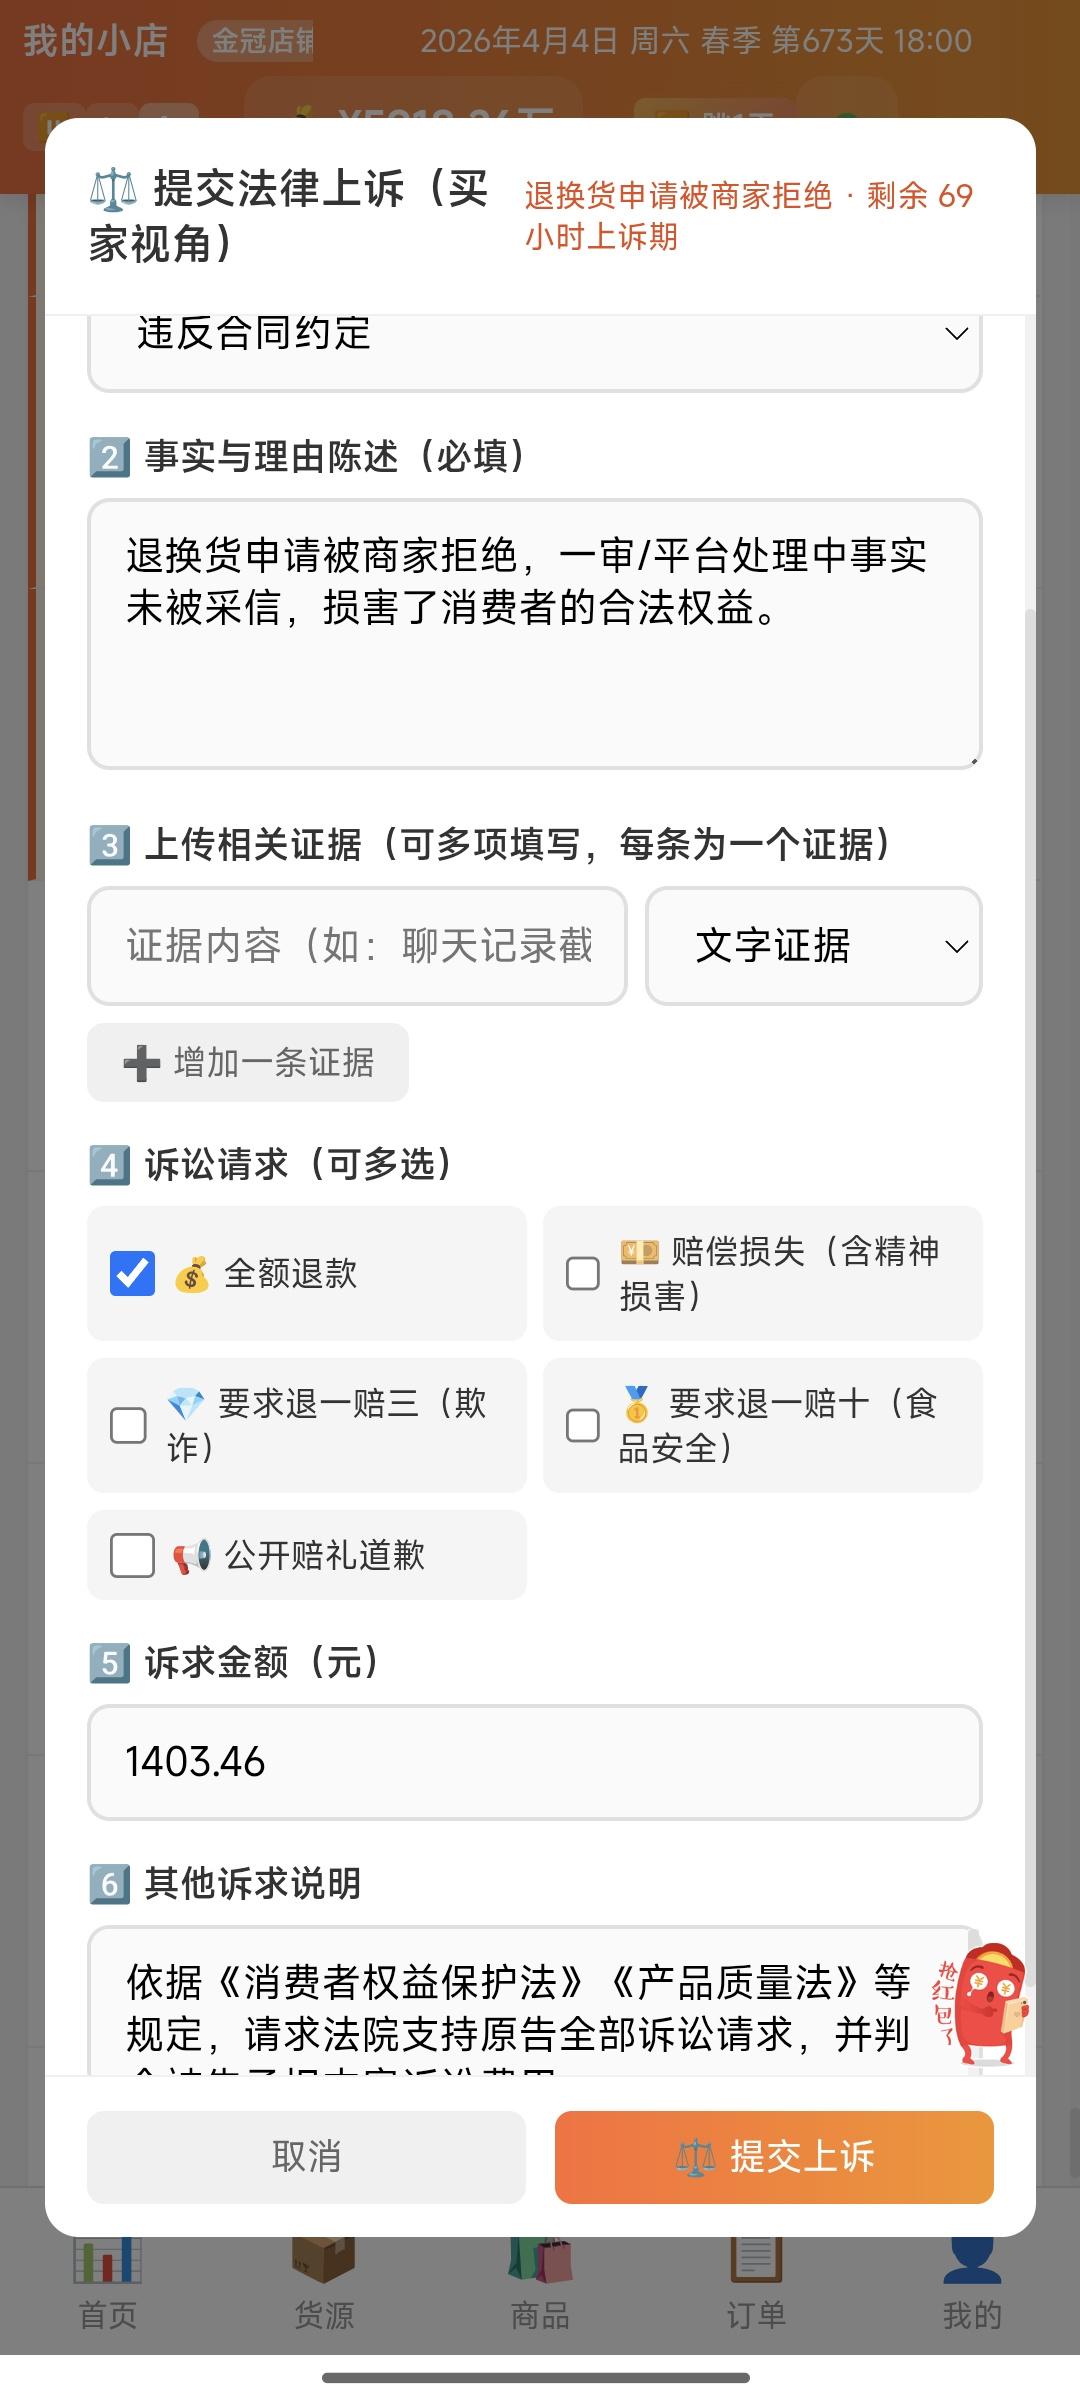Click 增加一条证据 button

(248, 1062)
